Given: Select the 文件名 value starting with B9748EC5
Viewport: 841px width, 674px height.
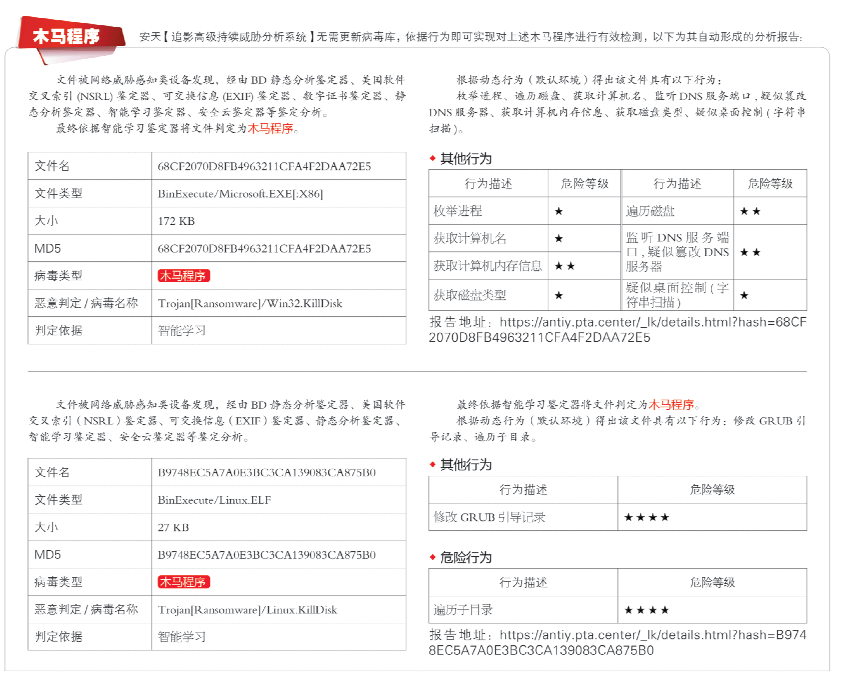Looking at the screenshot, I should 267,472.
